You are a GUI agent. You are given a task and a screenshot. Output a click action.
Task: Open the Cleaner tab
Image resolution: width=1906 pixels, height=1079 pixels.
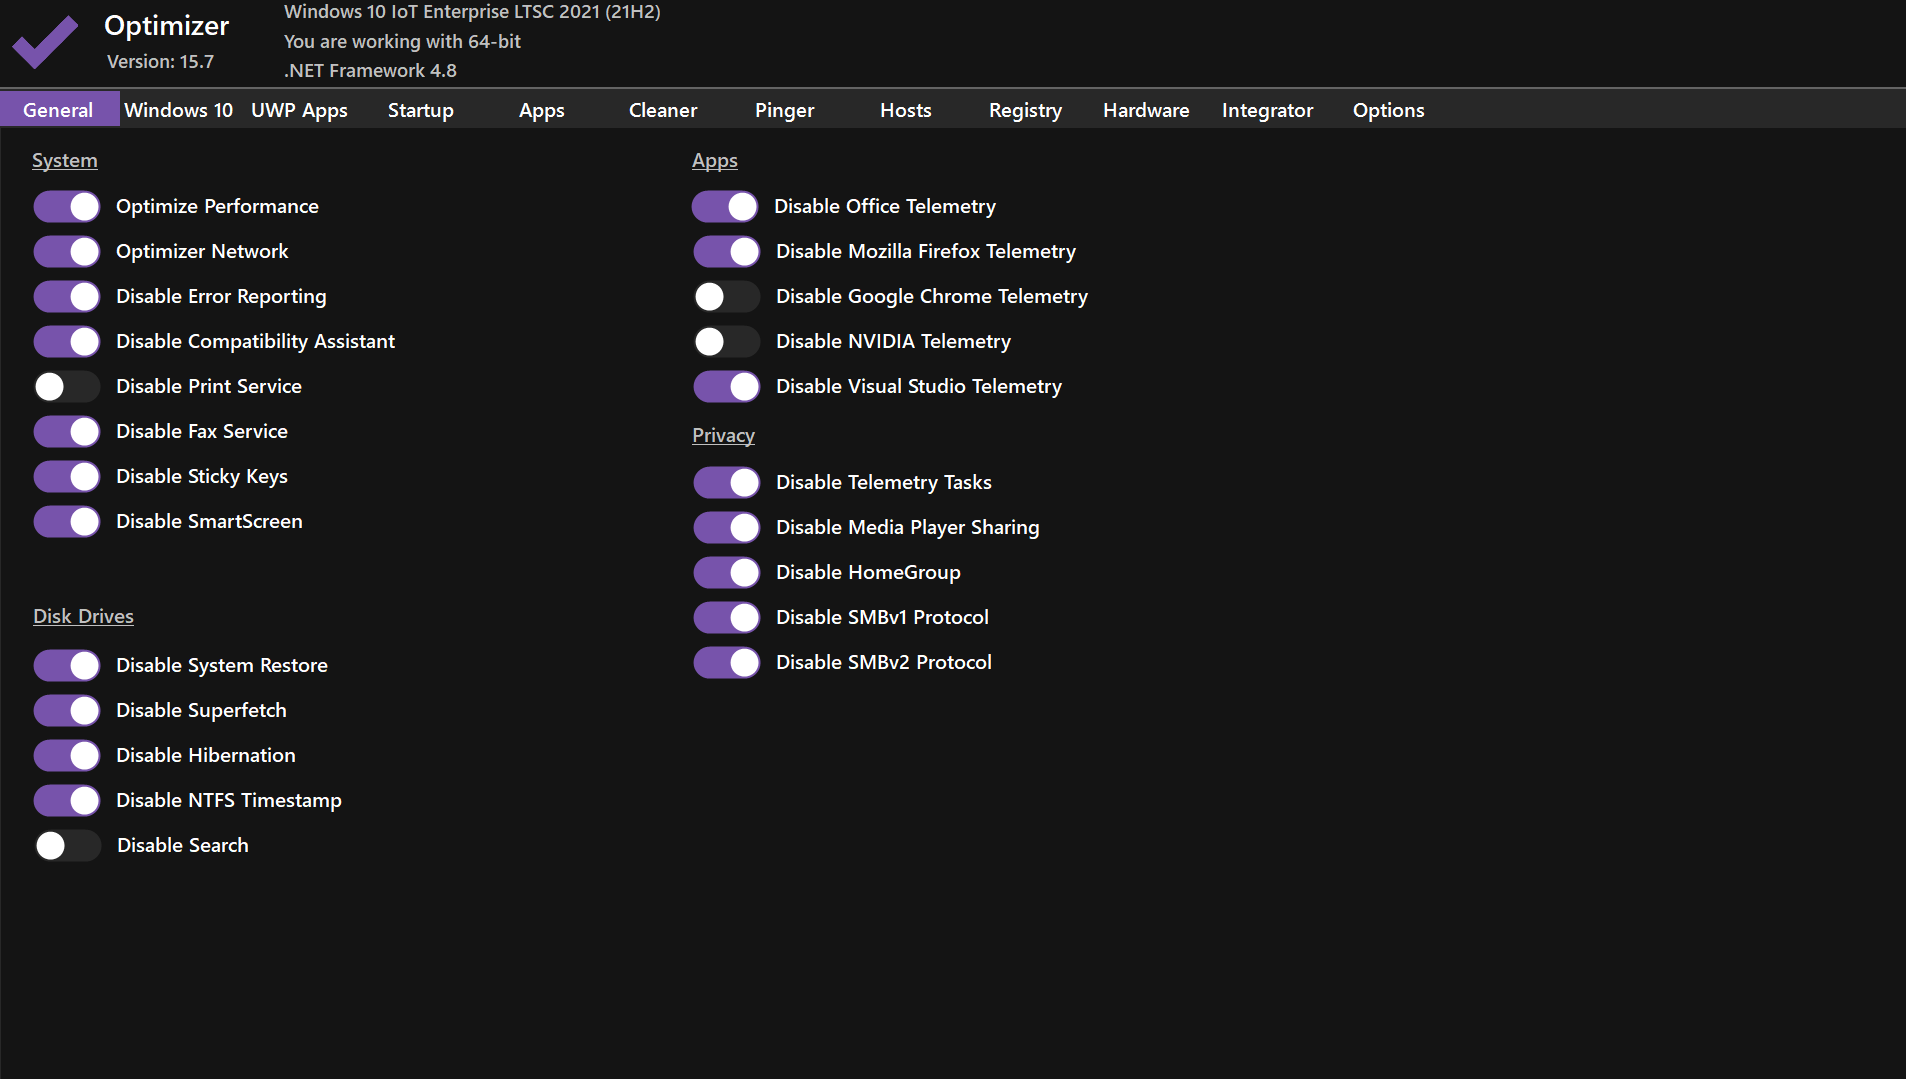tap(662, 110)
